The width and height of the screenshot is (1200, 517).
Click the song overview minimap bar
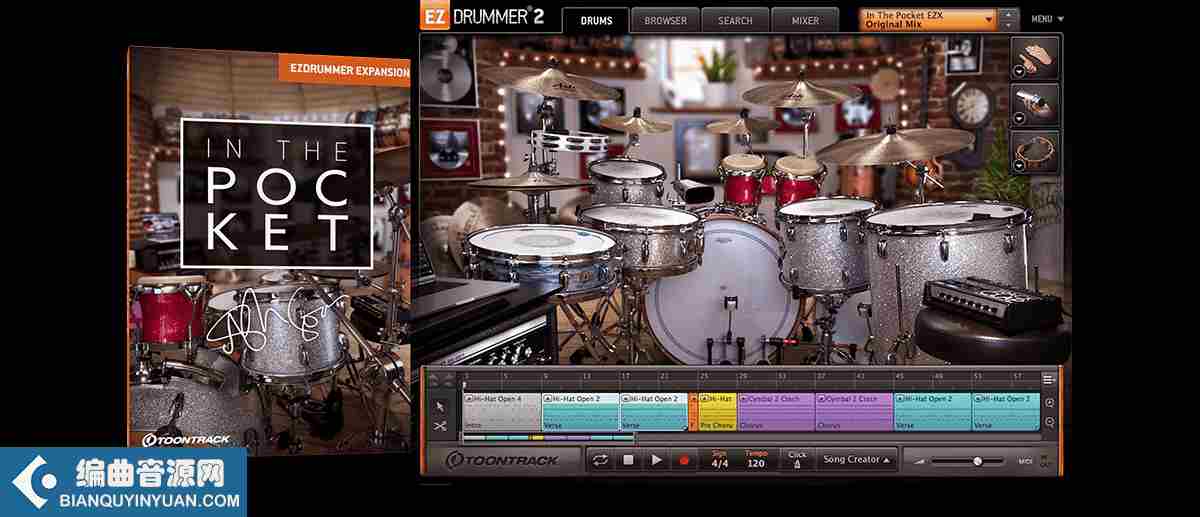pyautogui.click(x=548, y=437)
